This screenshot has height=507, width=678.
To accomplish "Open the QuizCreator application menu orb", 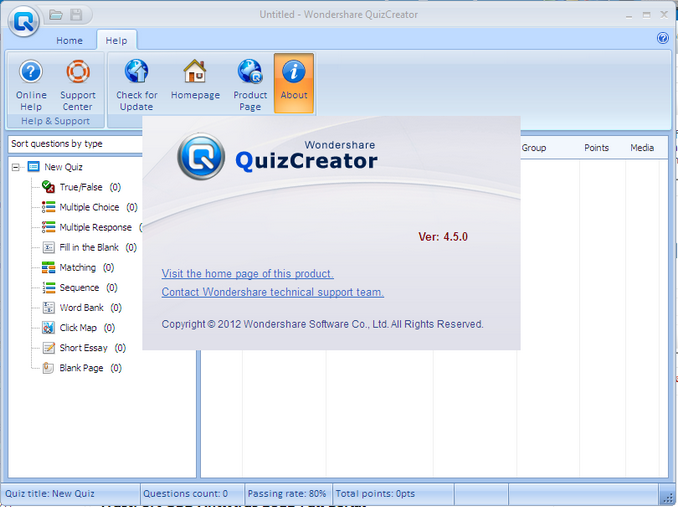I will pyautogui.click(x=23, y=21).
